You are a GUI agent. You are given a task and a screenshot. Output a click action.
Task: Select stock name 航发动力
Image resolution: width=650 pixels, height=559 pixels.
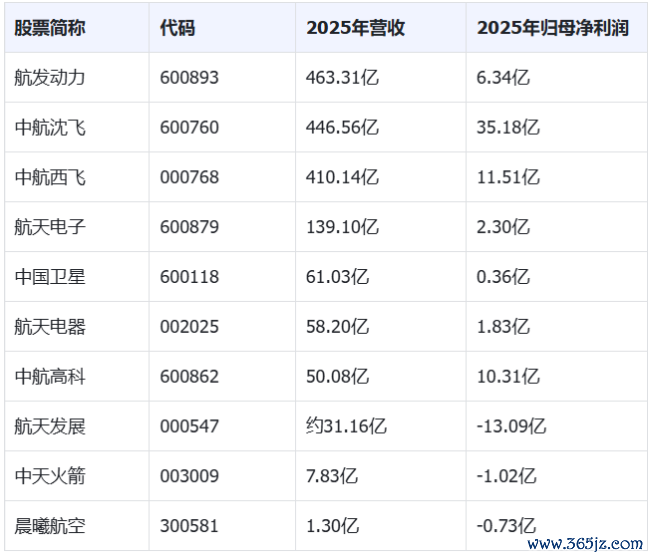[50, 78]
